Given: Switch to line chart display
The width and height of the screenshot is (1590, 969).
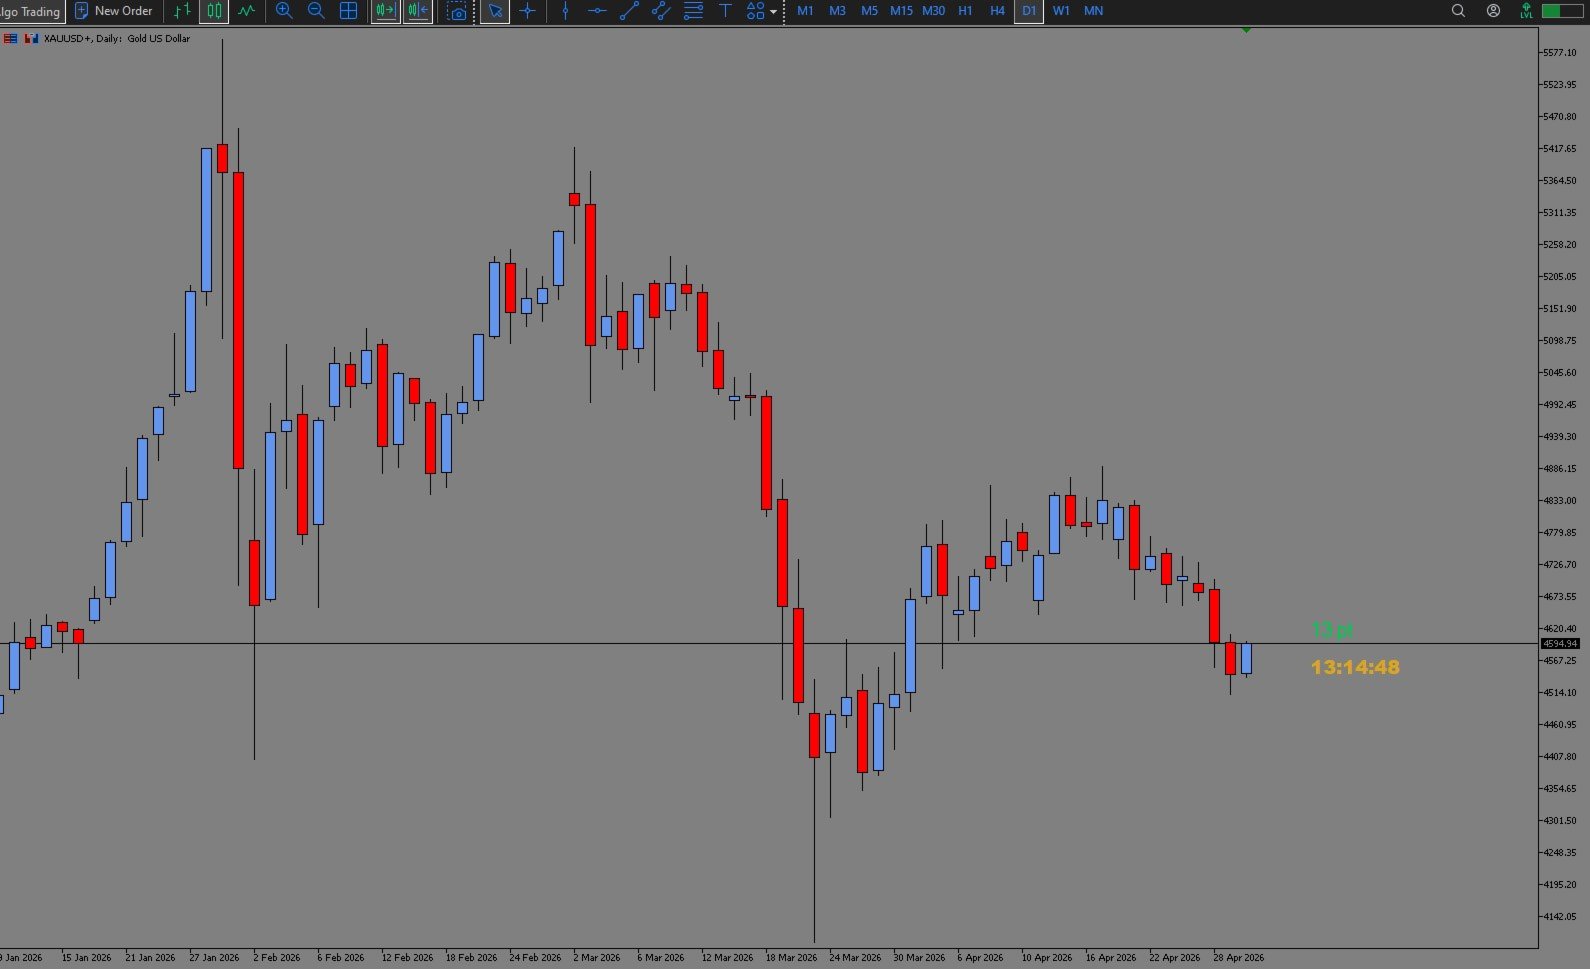Looking at the screenshot, I should coord(246,11).
